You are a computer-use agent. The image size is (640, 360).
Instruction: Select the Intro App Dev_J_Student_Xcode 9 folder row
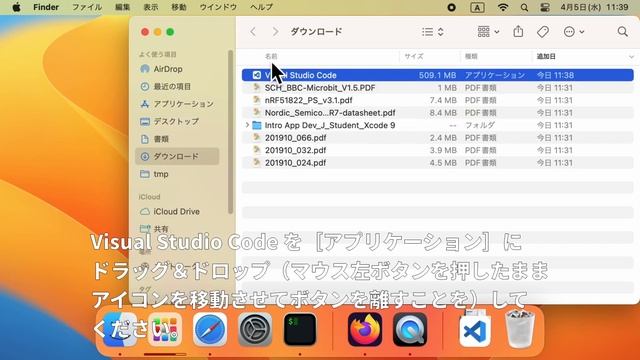point(438,125)
